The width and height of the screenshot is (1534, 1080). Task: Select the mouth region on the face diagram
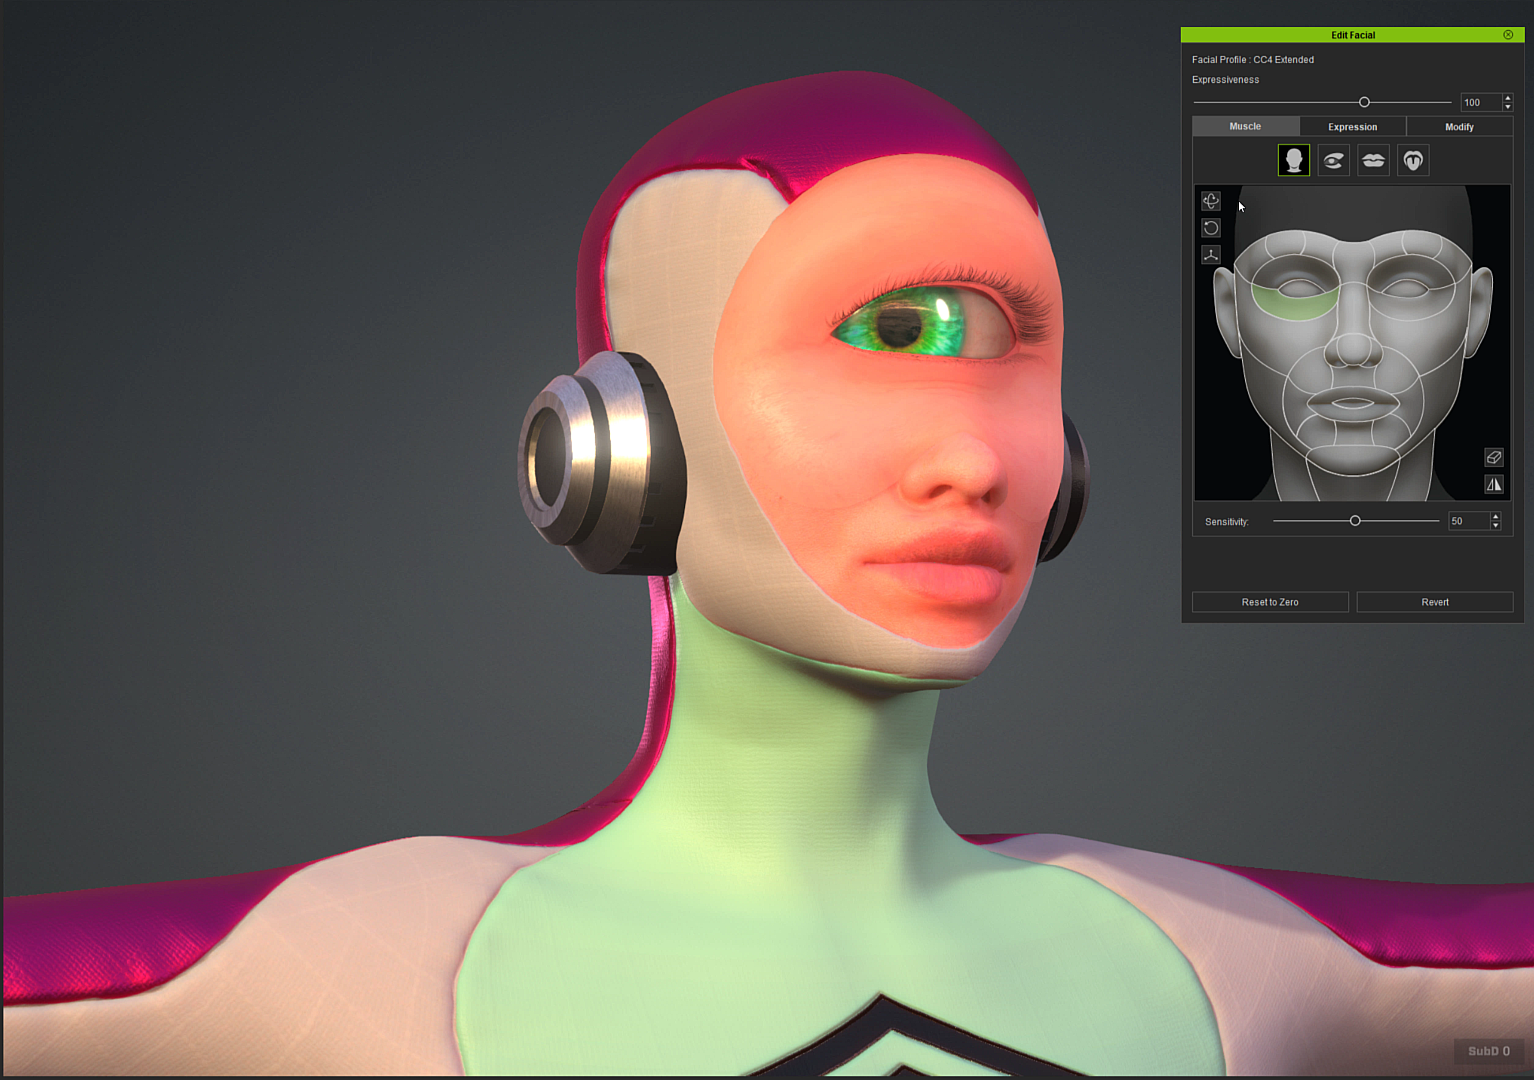pos(1352,403)
